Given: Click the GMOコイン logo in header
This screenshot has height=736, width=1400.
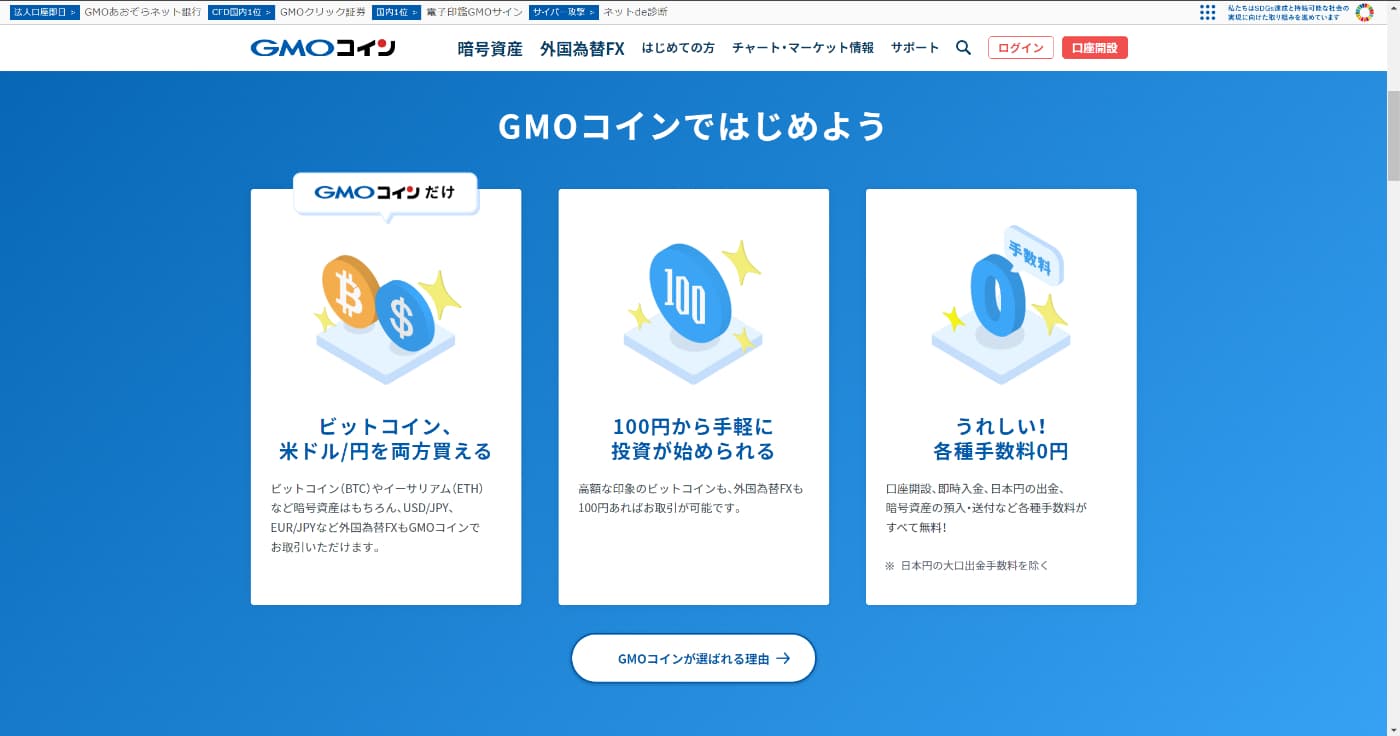Looking at the screenshot, I should (x=323, y=47).
